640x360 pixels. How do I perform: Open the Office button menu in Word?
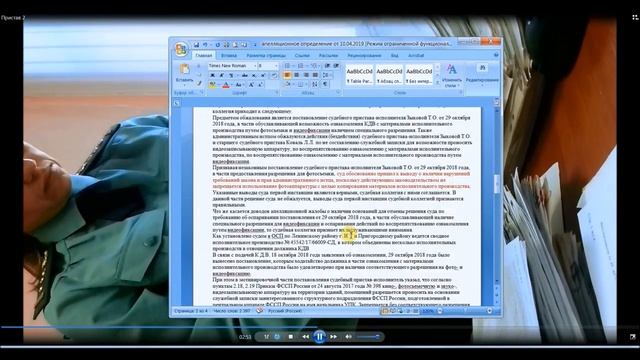[x=181, y=49]
